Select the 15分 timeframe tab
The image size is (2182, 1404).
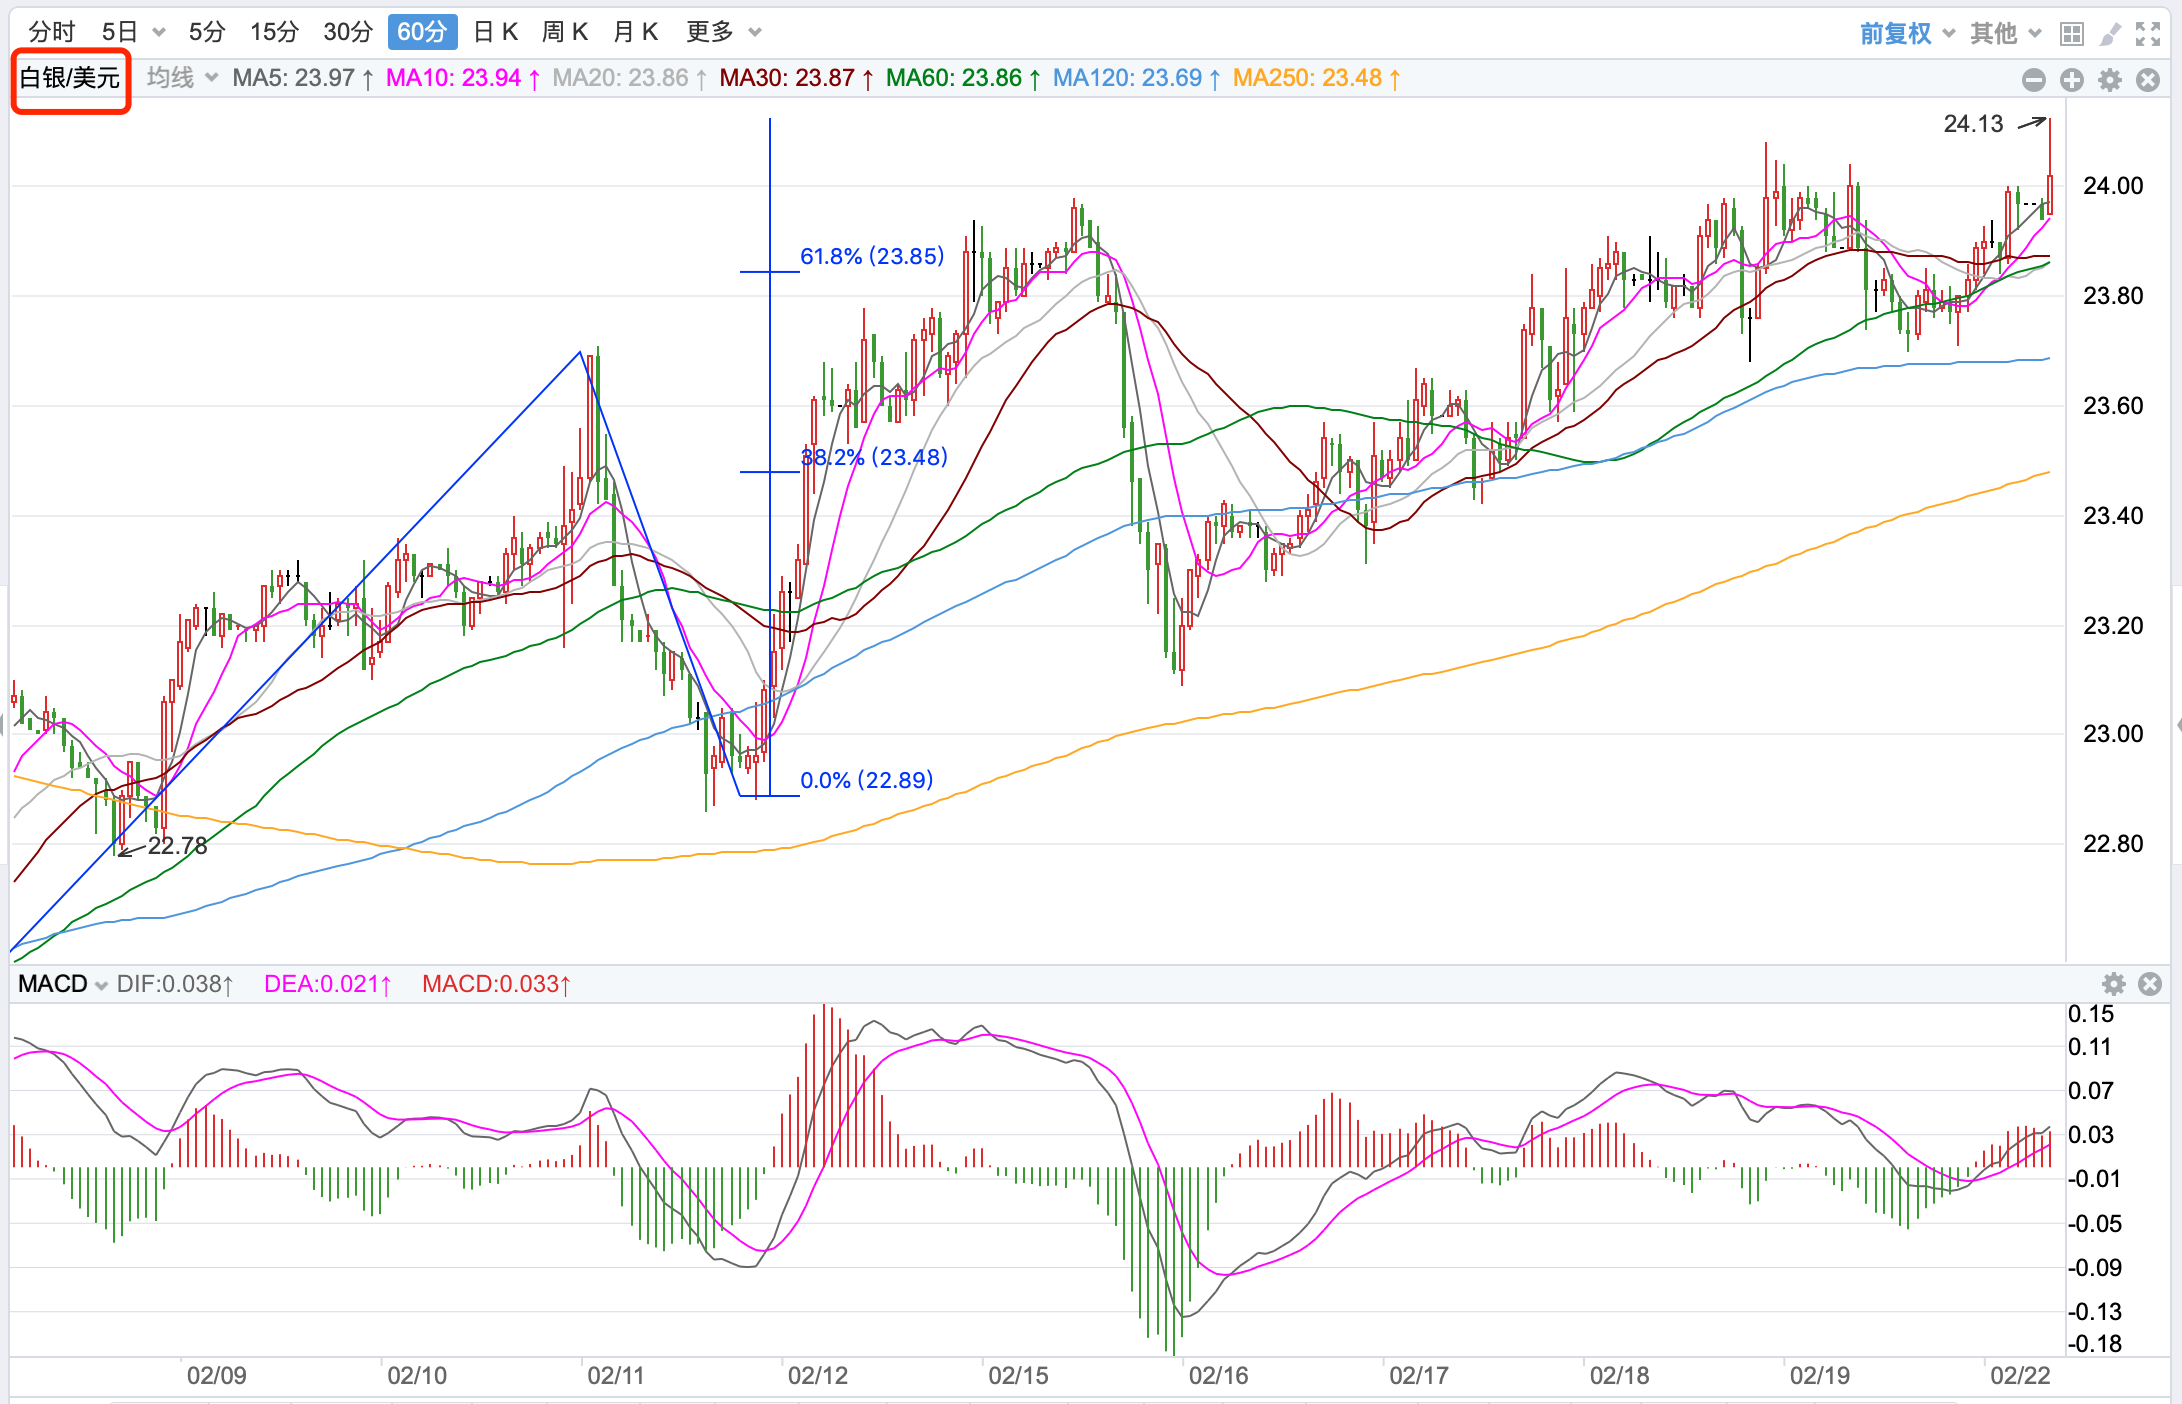[274, 32]
